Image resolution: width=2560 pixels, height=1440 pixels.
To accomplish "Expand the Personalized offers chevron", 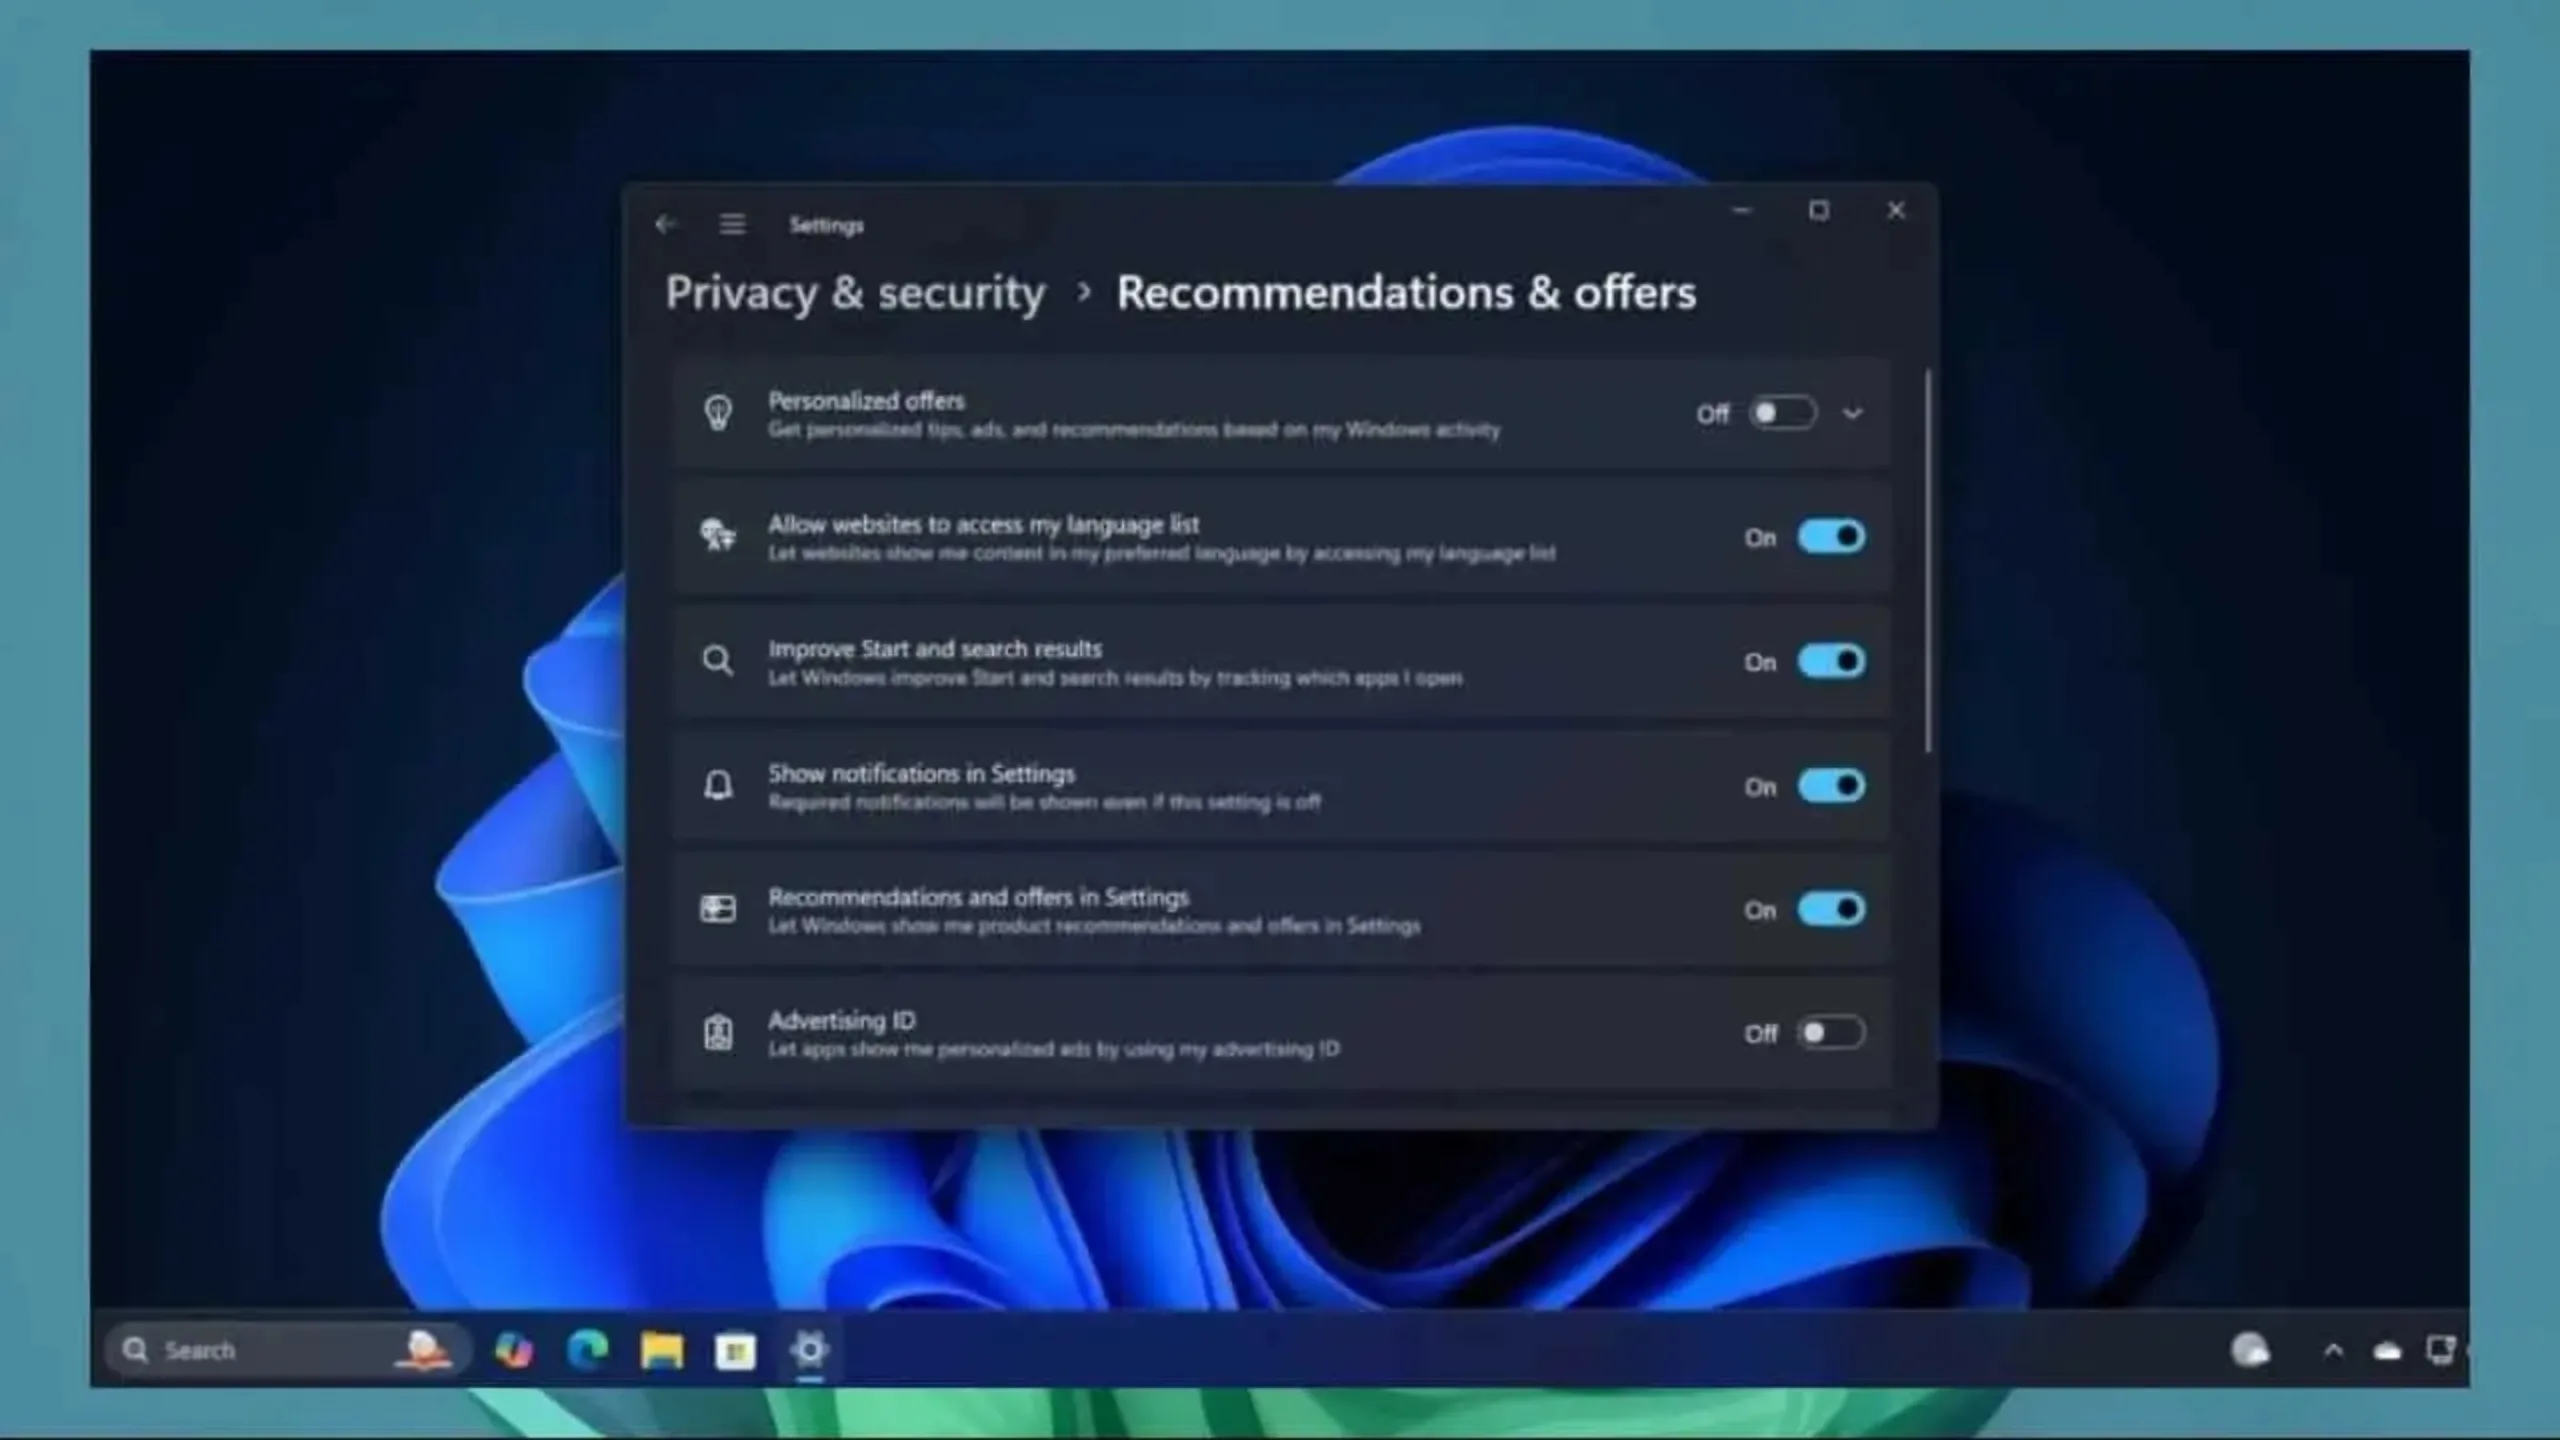I will (x=1852, y=413).
